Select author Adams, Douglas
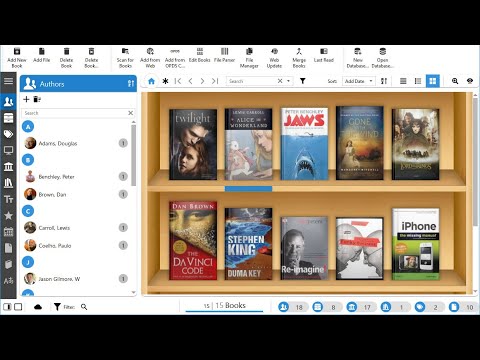Image resolution: width=480 pixels, height=360 pixels. (76, 143)
